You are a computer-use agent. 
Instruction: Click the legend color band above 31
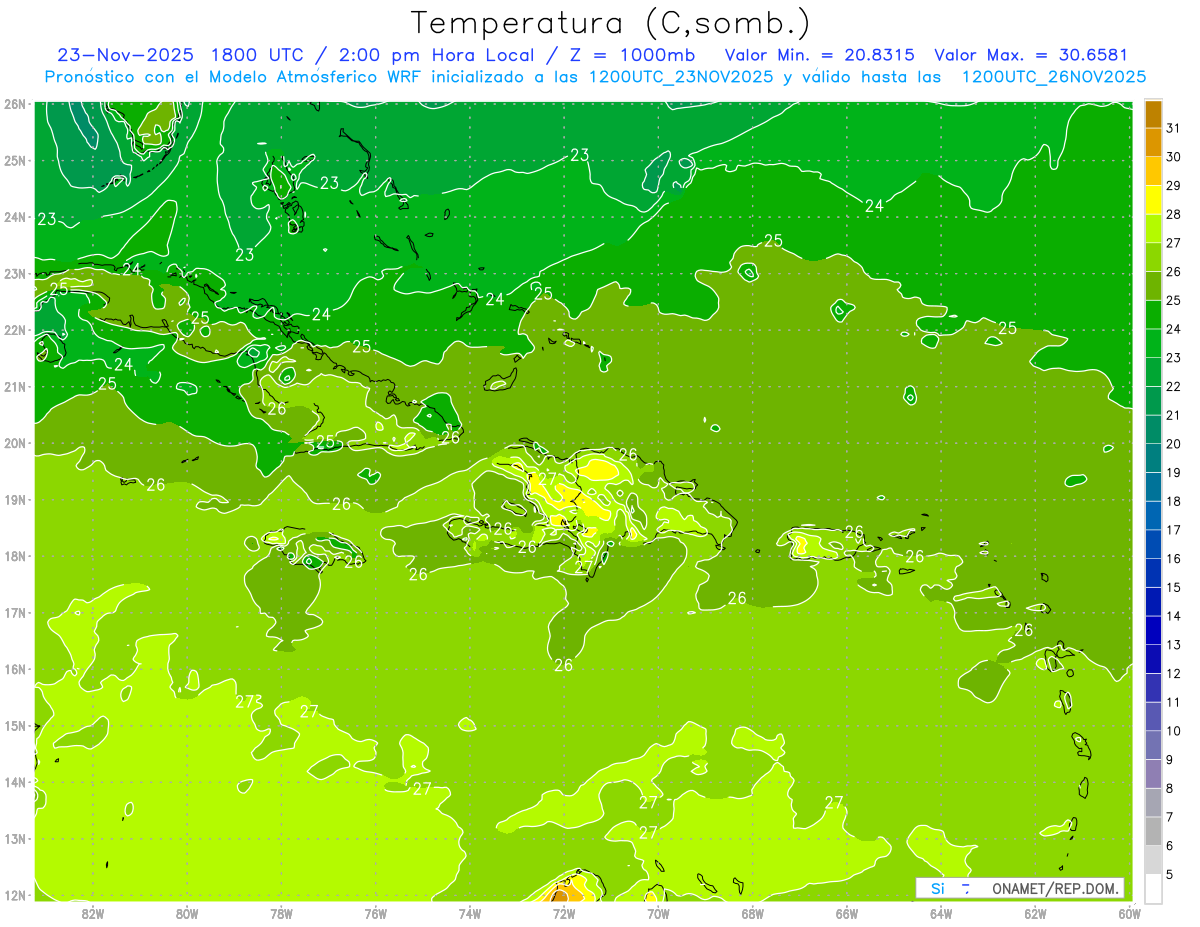1153,115
